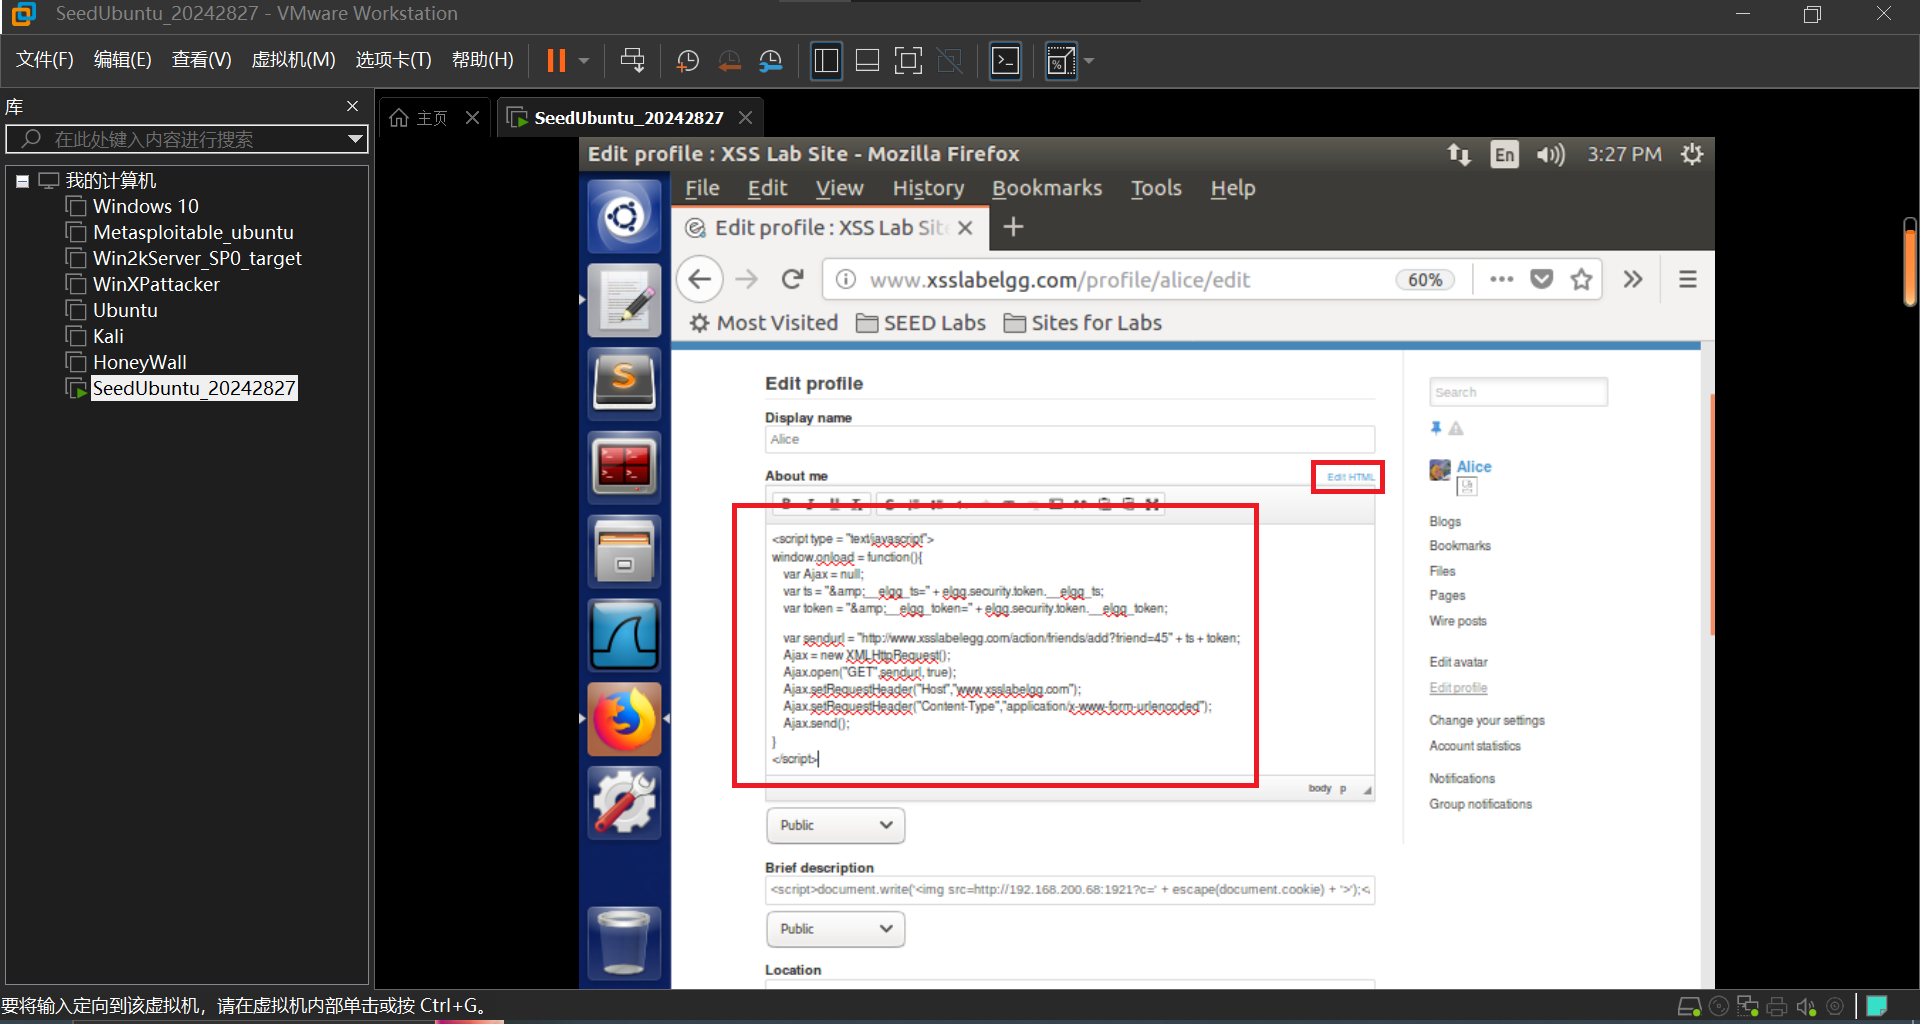
Task: Click the VMware stretch guest display icon
Action: [x=1060, y=61]
